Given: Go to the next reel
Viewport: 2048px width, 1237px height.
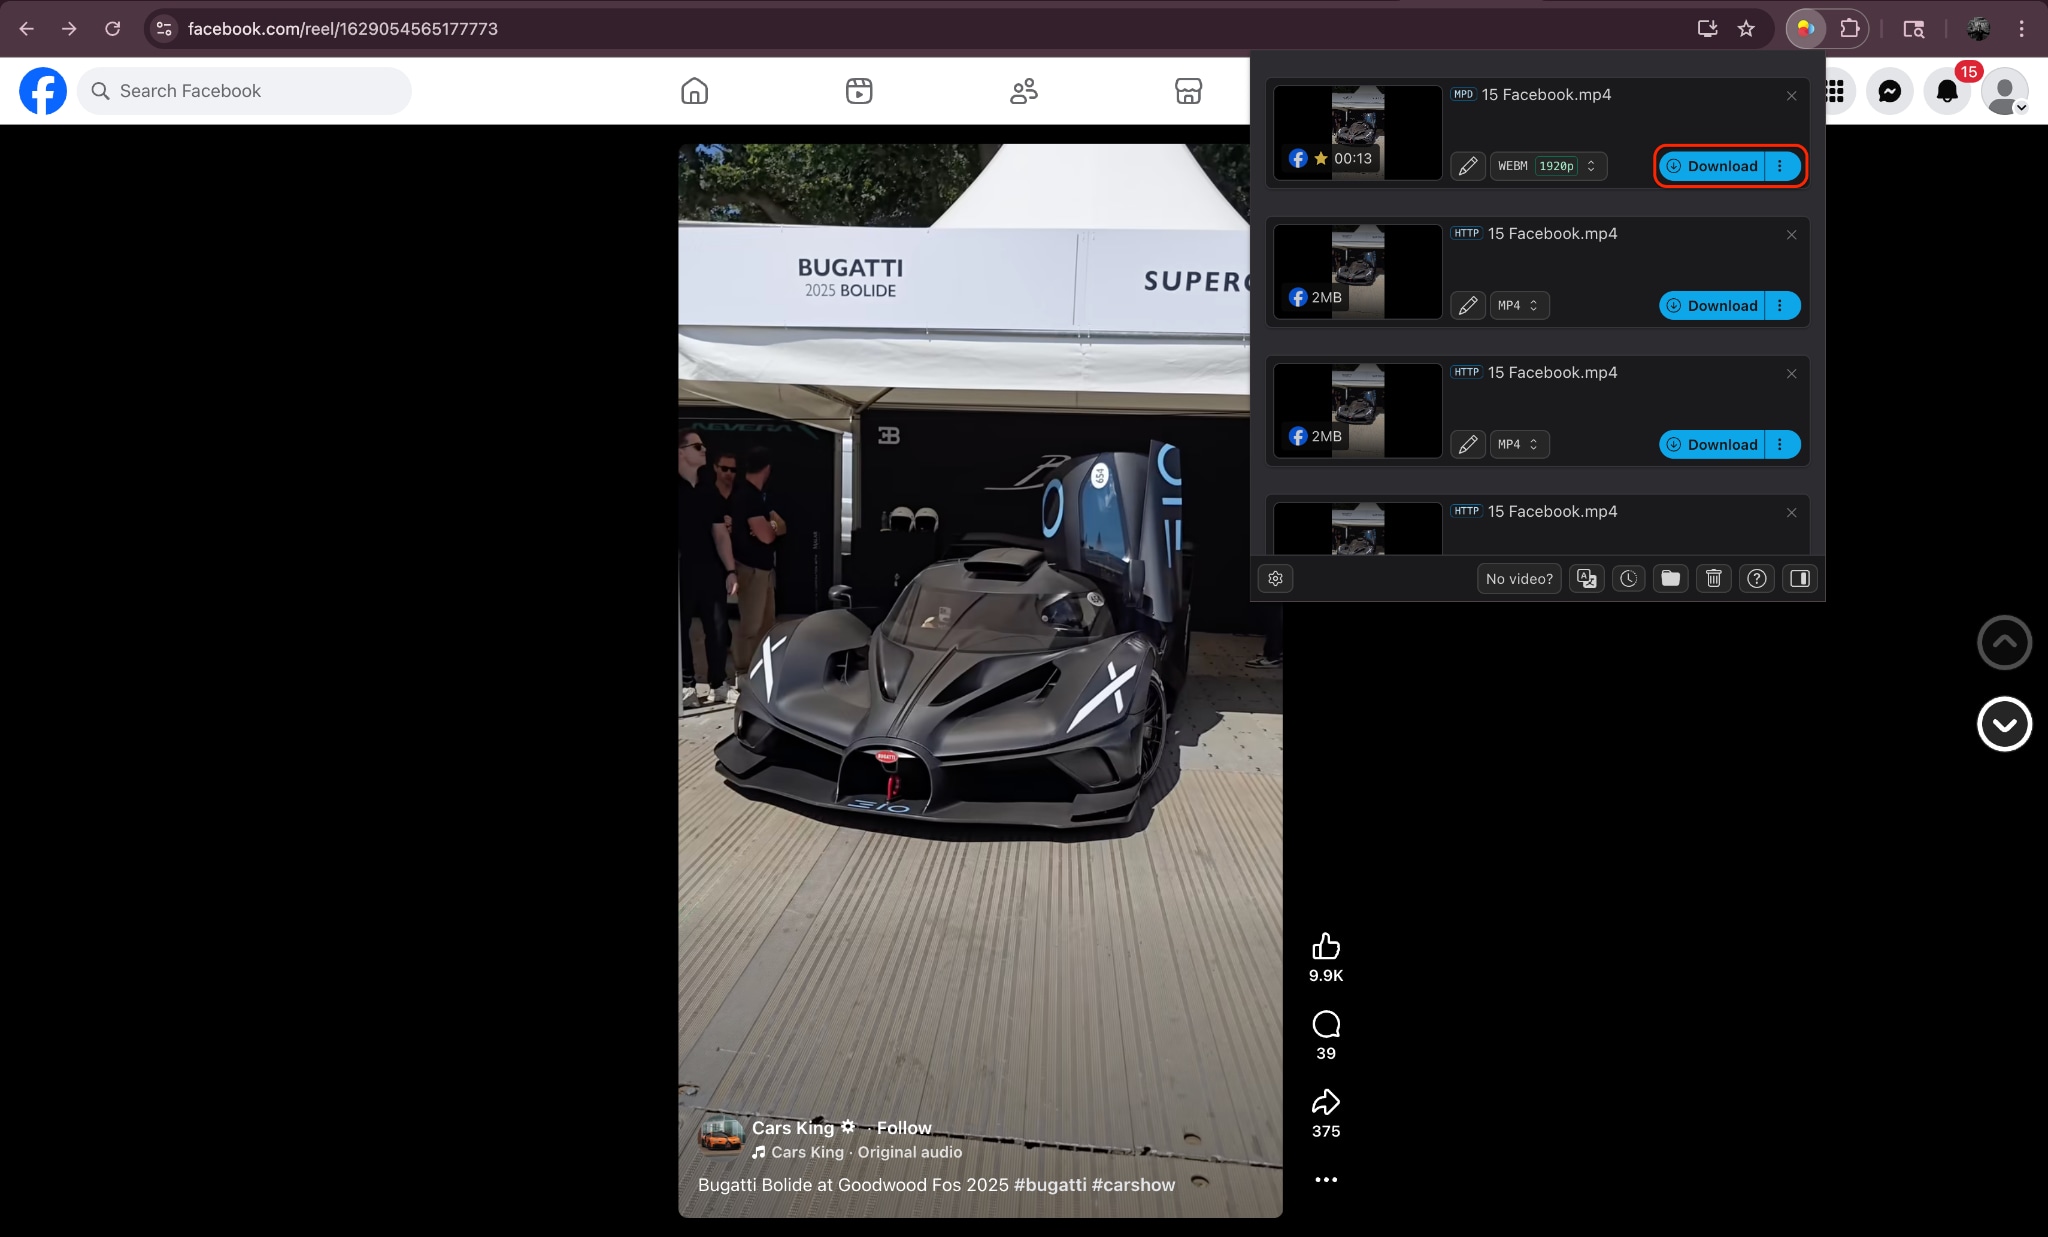Looking at the screenshot, I should (x=2004, y=724).
